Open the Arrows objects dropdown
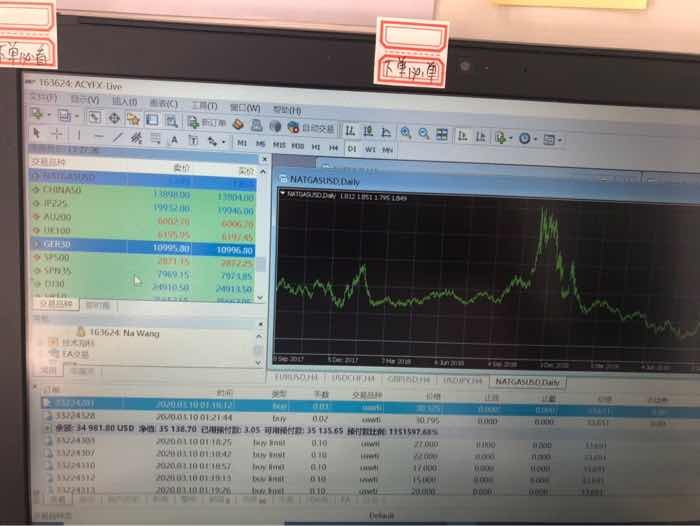The image size is (700, 526). (x=216, y=142)
